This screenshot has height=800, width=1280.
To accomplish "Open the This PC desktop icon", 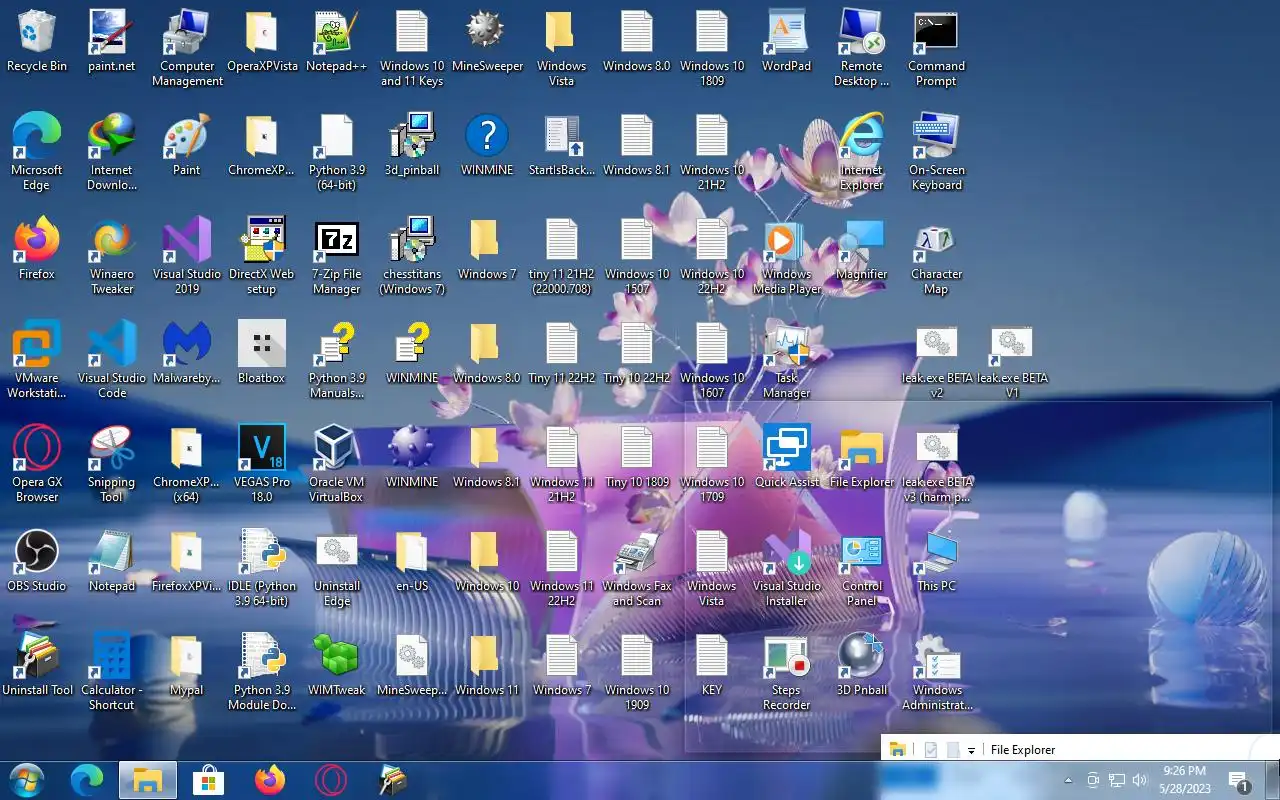I will pos(937,561).
